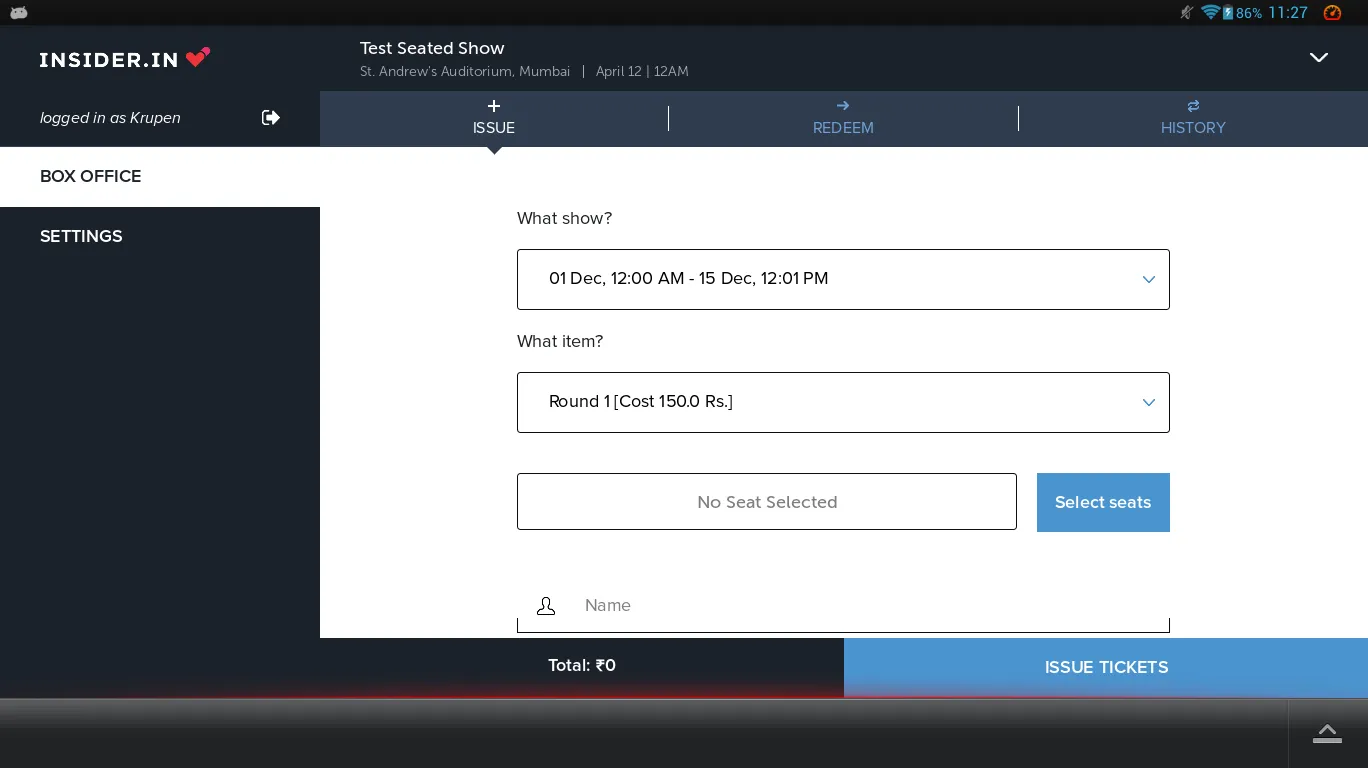Click the red speedometer icon in status bar
The width and height of the screenshot is (1368, 768).
[1332, 13]
